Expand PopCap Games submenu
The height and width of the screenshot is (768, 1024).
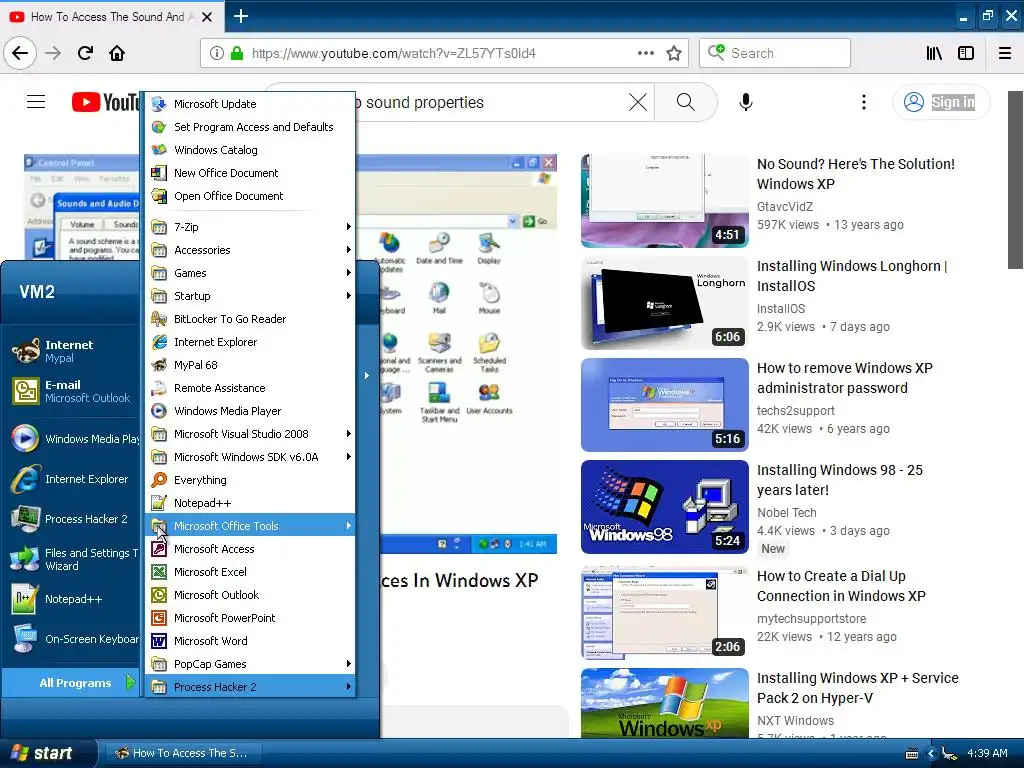tap(250, 664)
